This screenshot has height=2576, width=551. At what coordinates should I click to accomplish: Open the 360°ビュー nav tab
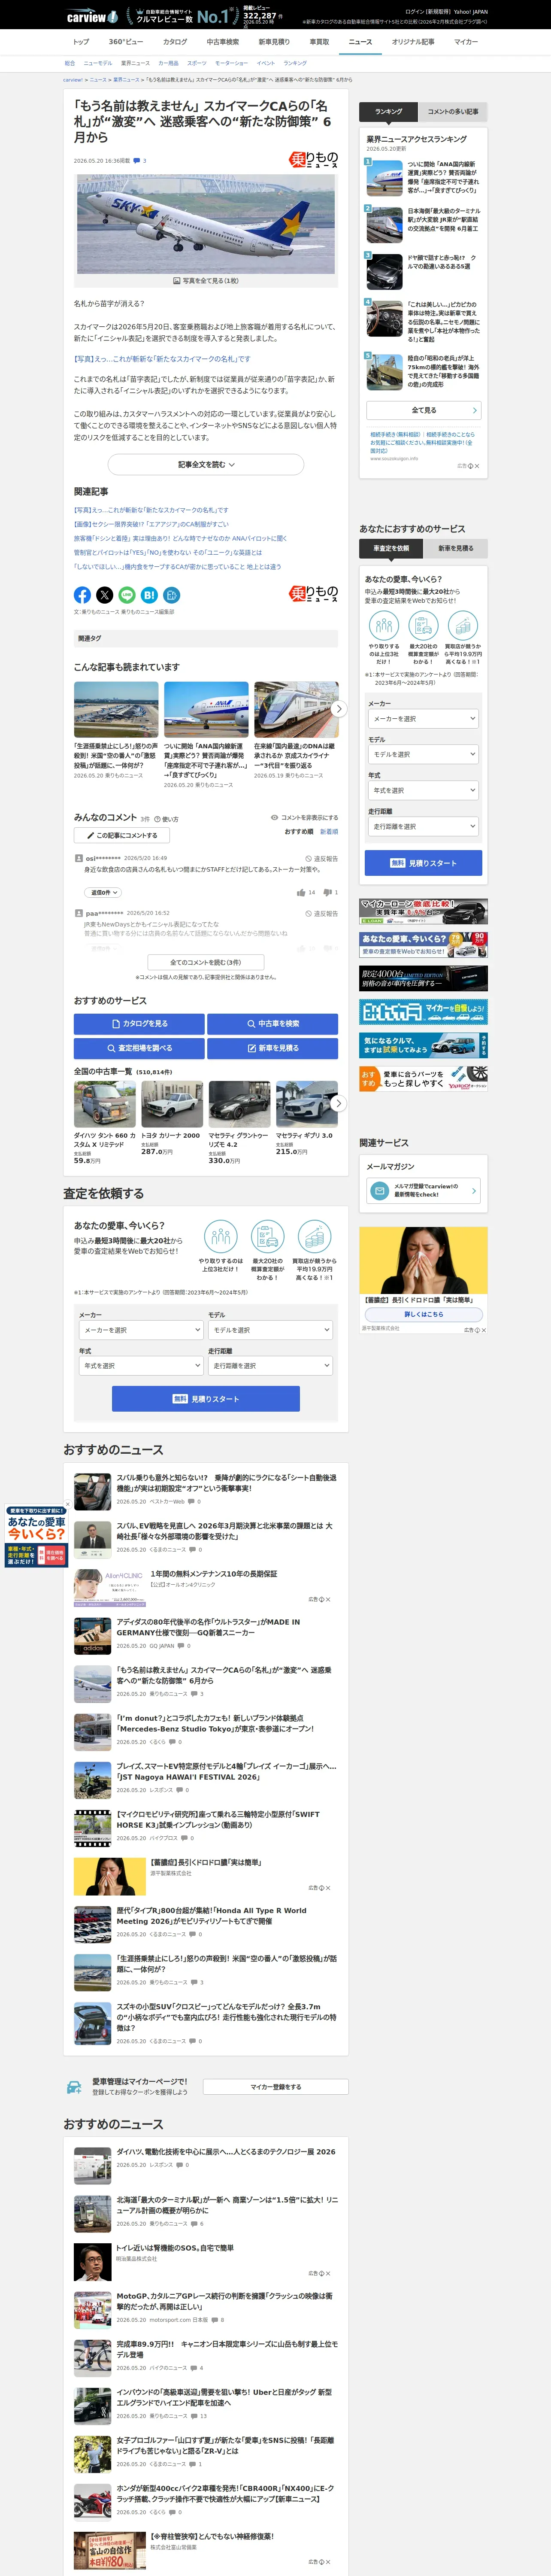pos(126,42)
